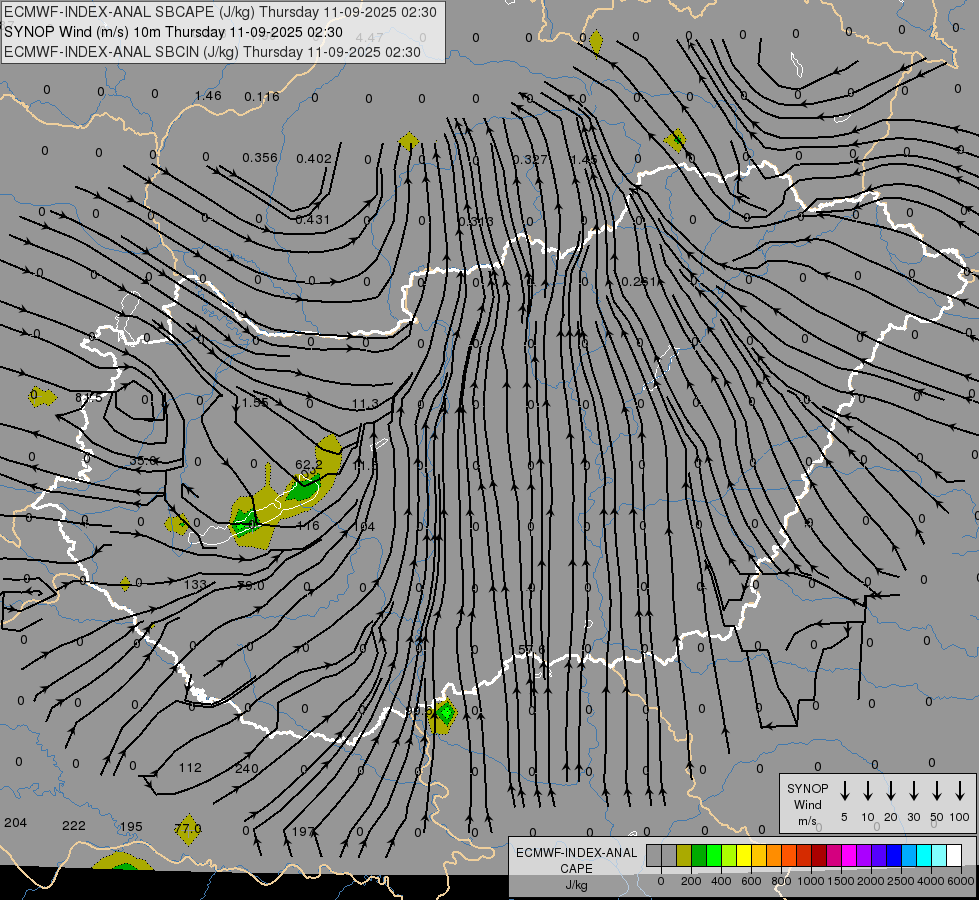Click the 62.2 value near green area
Screen dimensions: 979x900
pyautogui.click(x=309, y=464)
